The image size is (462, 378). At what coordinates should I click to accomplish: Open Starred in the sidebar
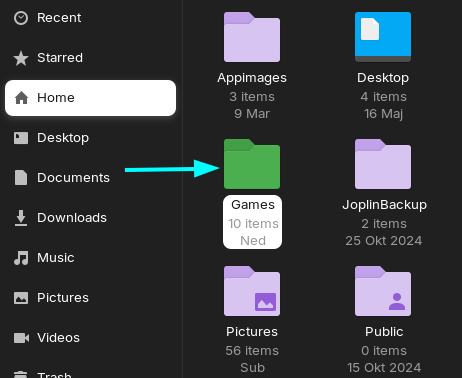coord(90,58)
